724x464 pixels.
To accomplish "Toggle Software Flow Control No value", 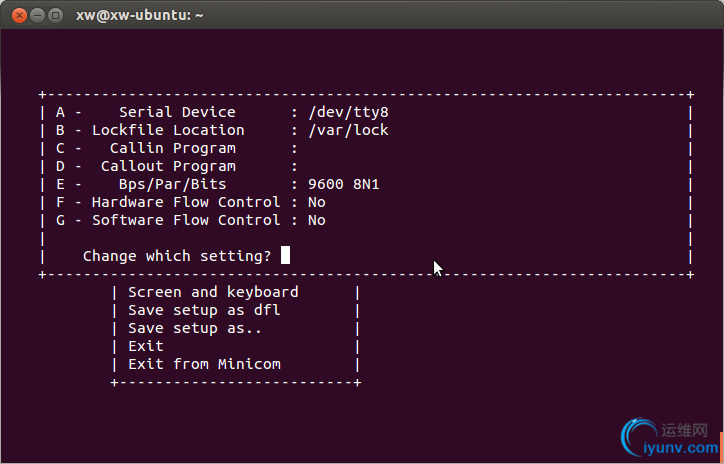I will coord(317,220).
